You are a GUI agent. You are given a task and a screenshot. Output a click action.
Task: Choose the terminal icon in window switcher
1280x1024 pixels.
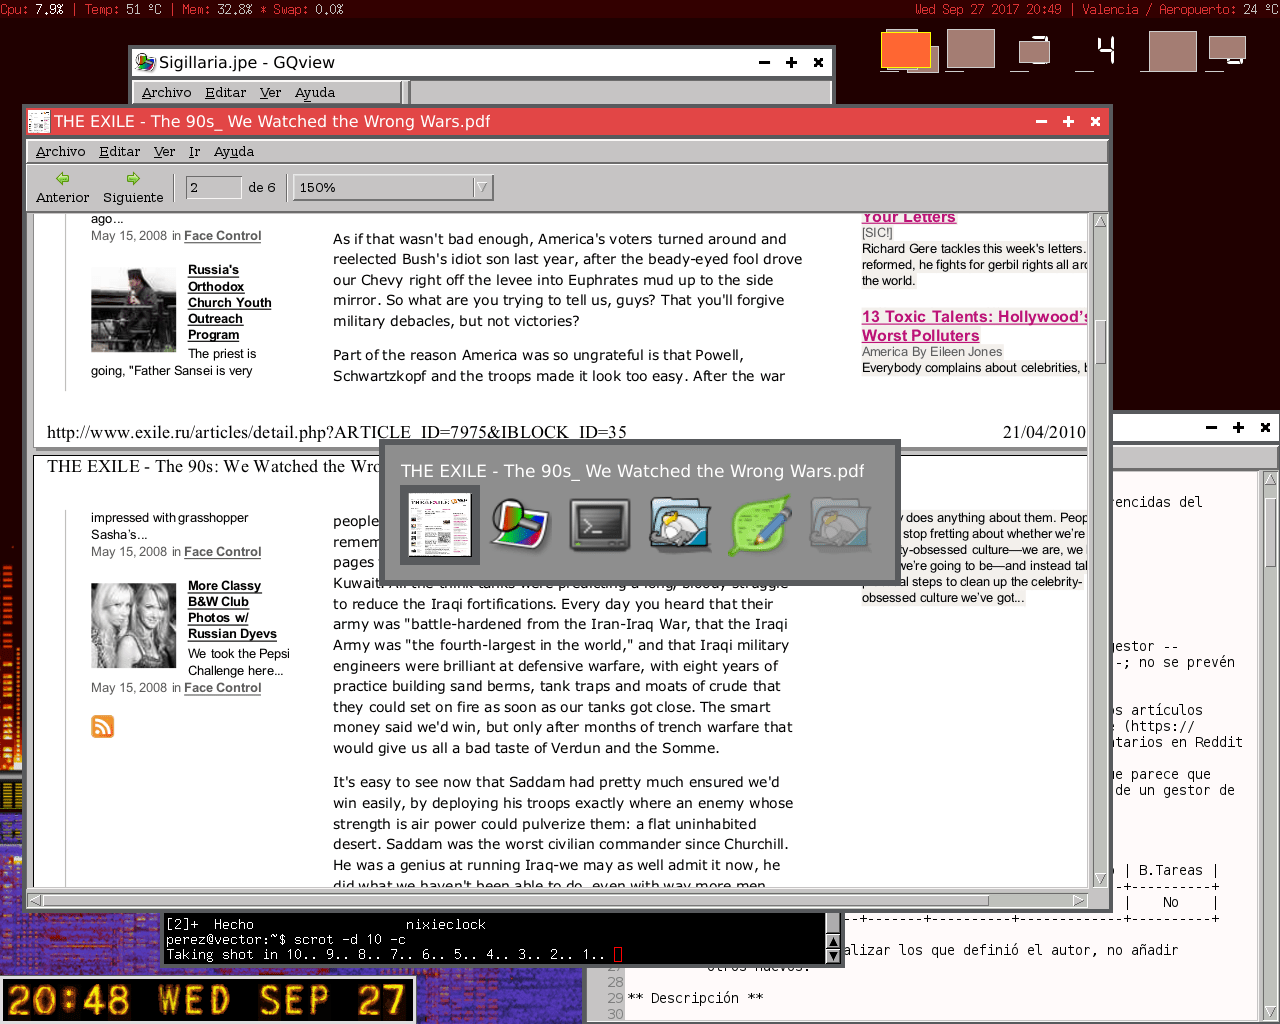click(x=600, y=525)
